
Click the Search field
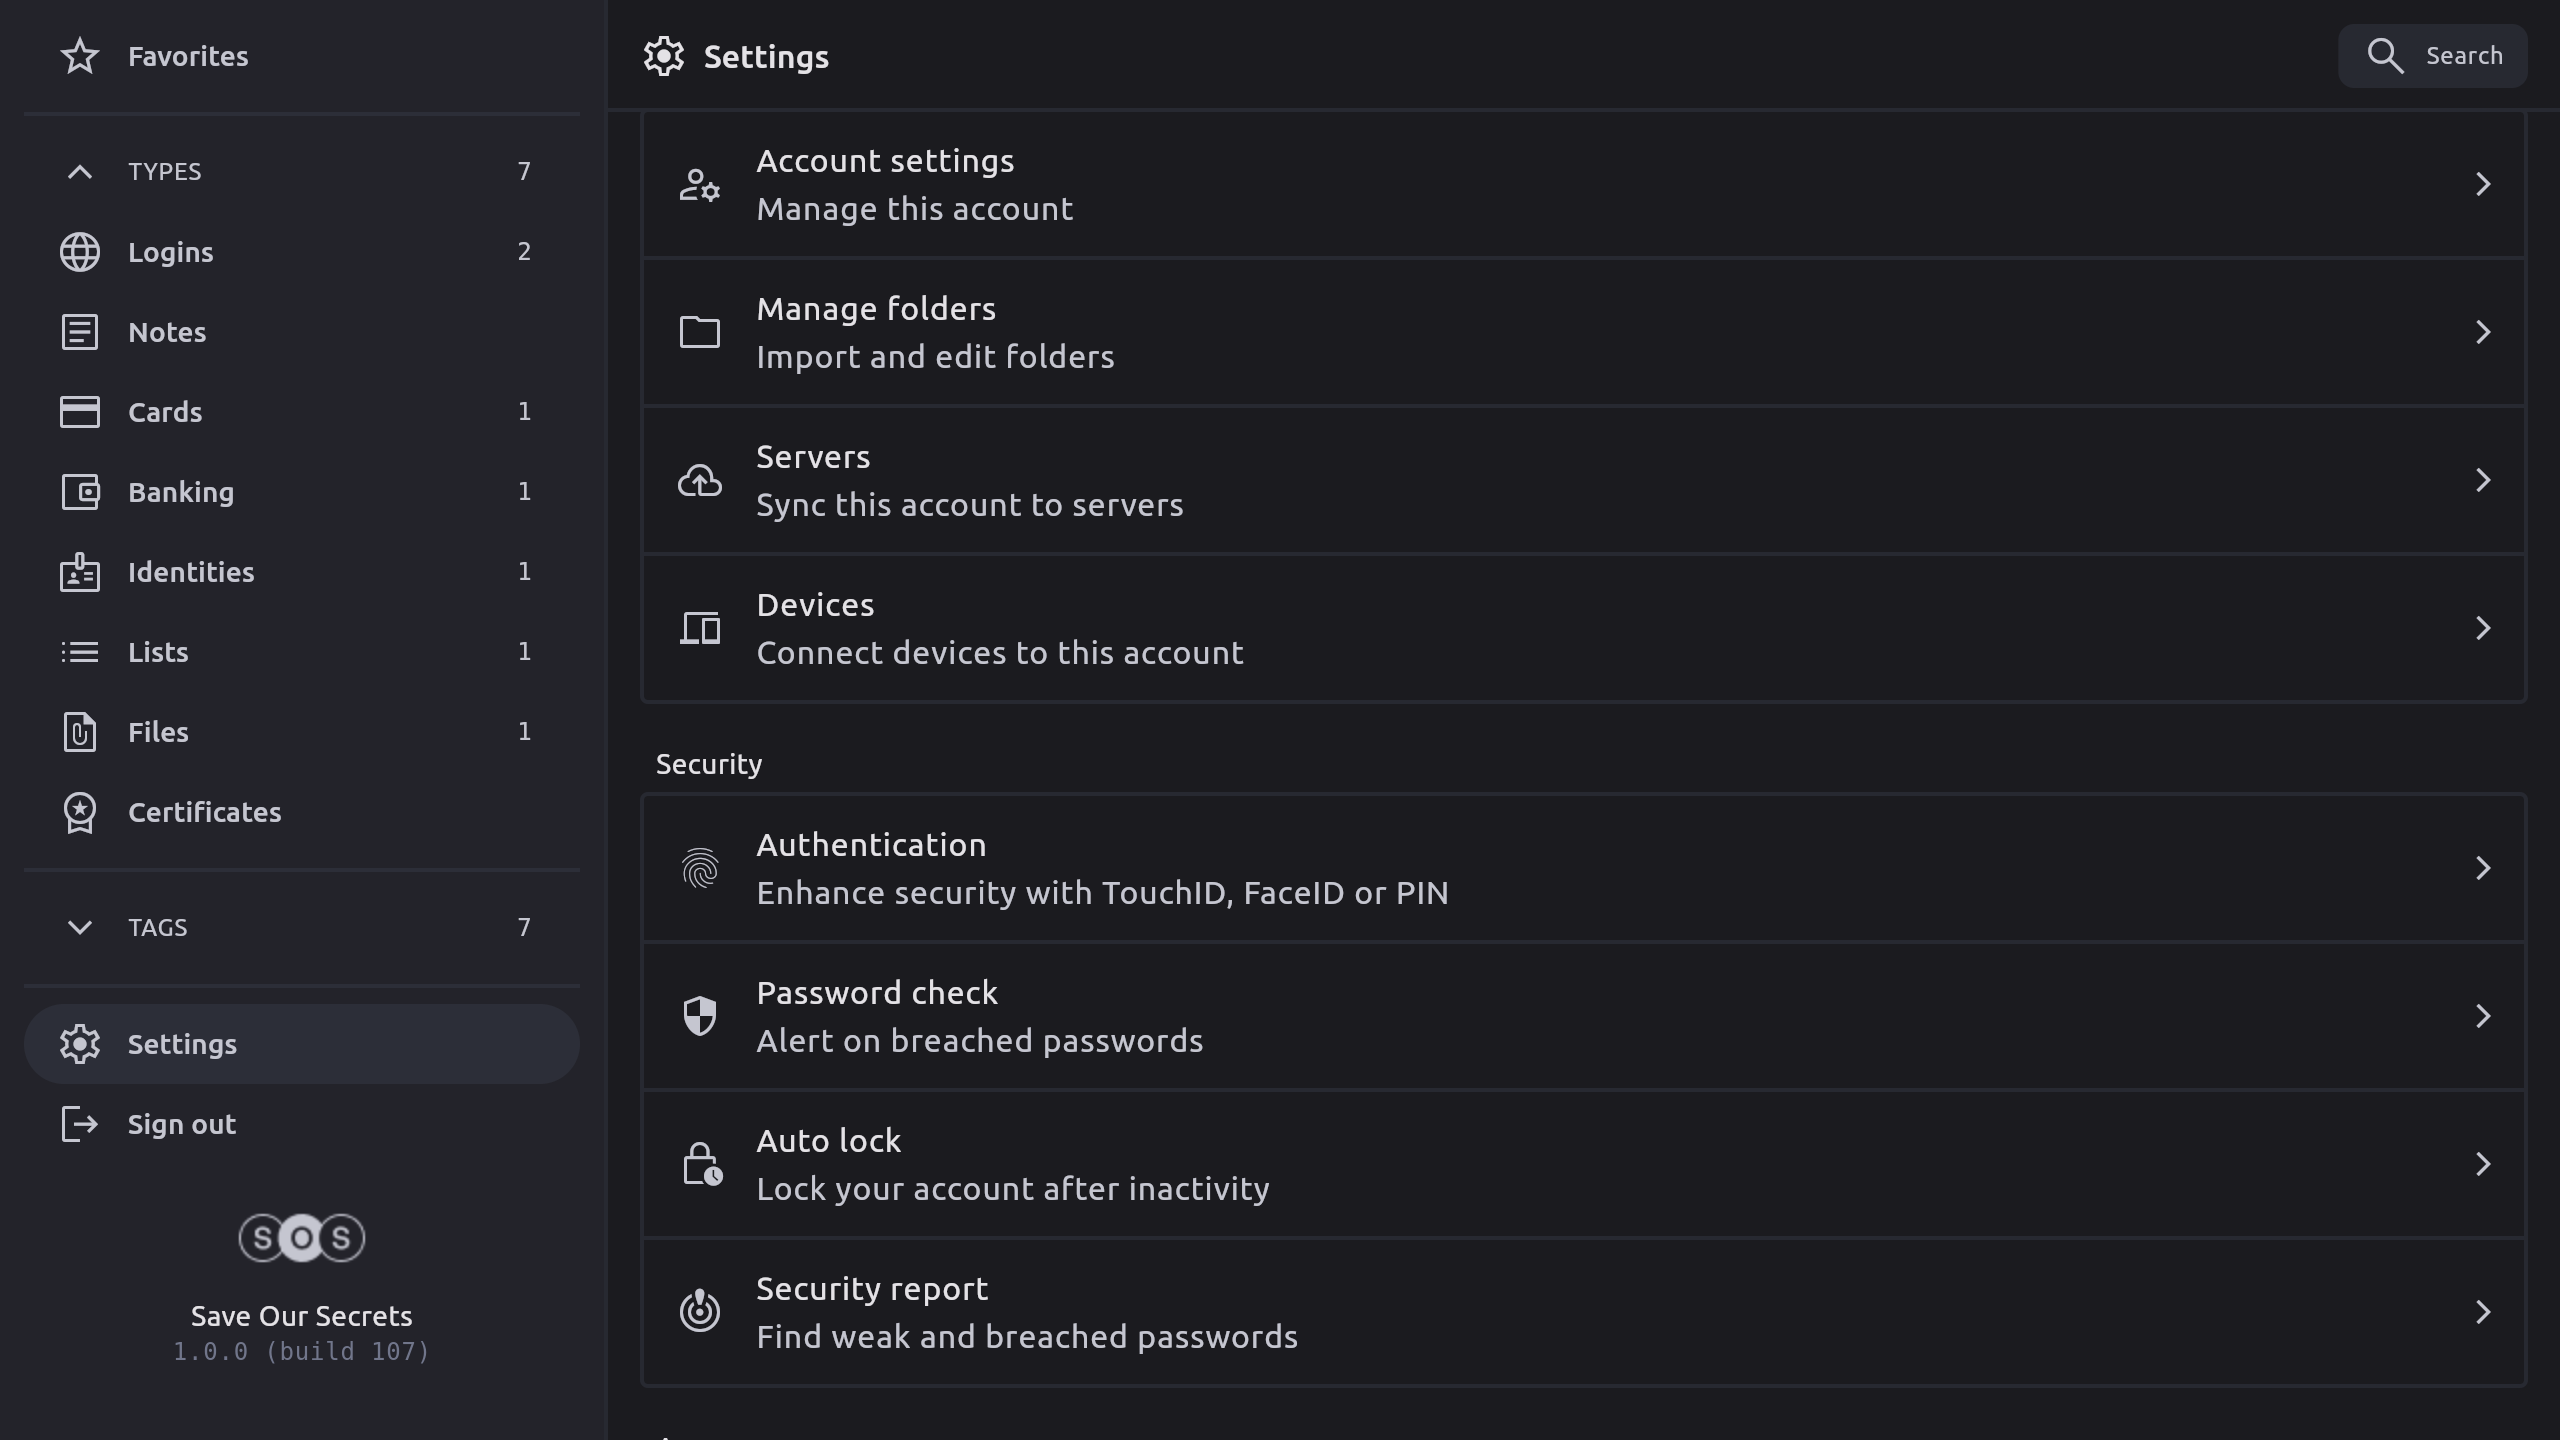pos(2432,56)
